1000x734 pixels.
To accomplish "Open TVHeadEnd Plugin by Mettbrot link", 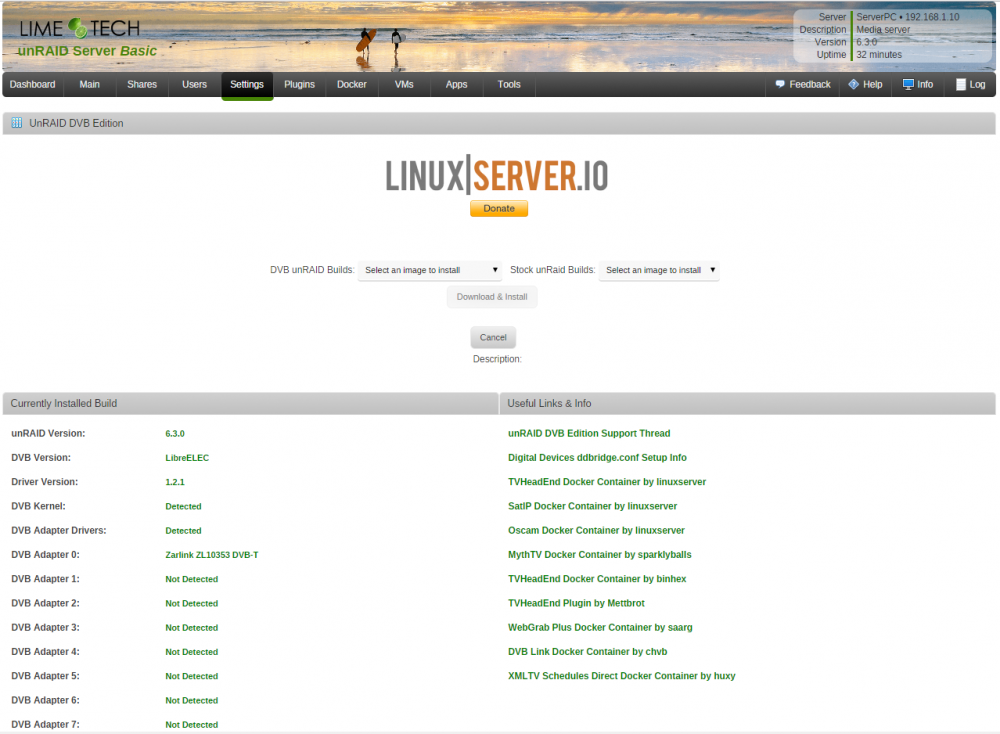I will [576, 603].
